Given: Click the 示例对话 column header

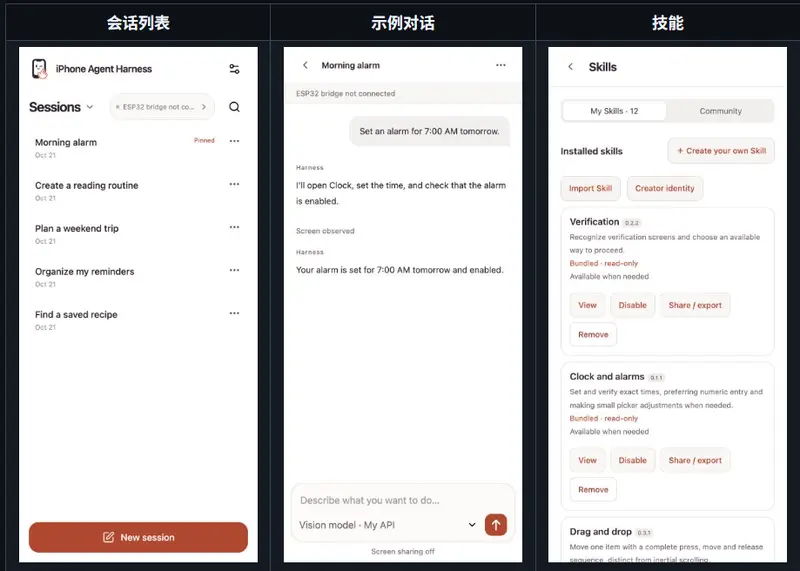Looking at the screenshot, I should click(x=403, y=23).
